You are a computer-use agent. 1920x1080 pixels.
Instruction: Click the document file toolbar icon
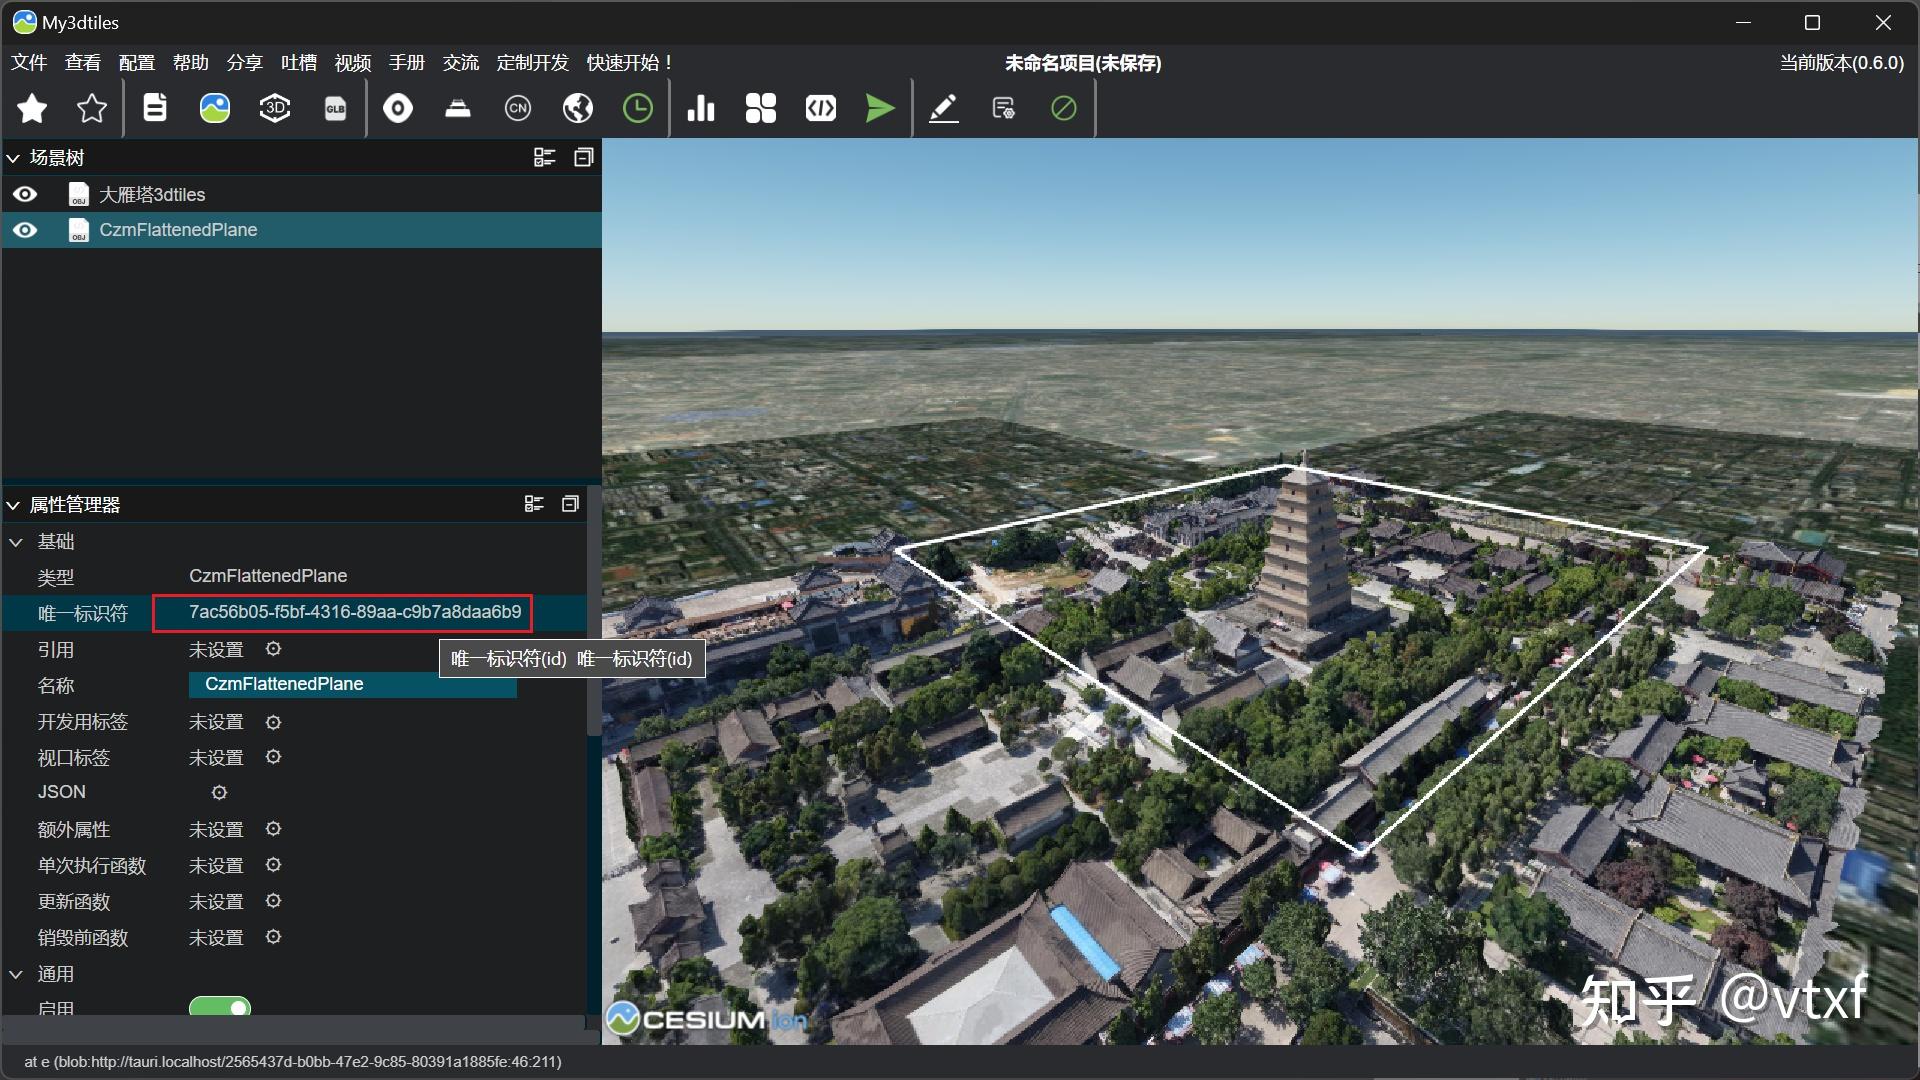155,108
